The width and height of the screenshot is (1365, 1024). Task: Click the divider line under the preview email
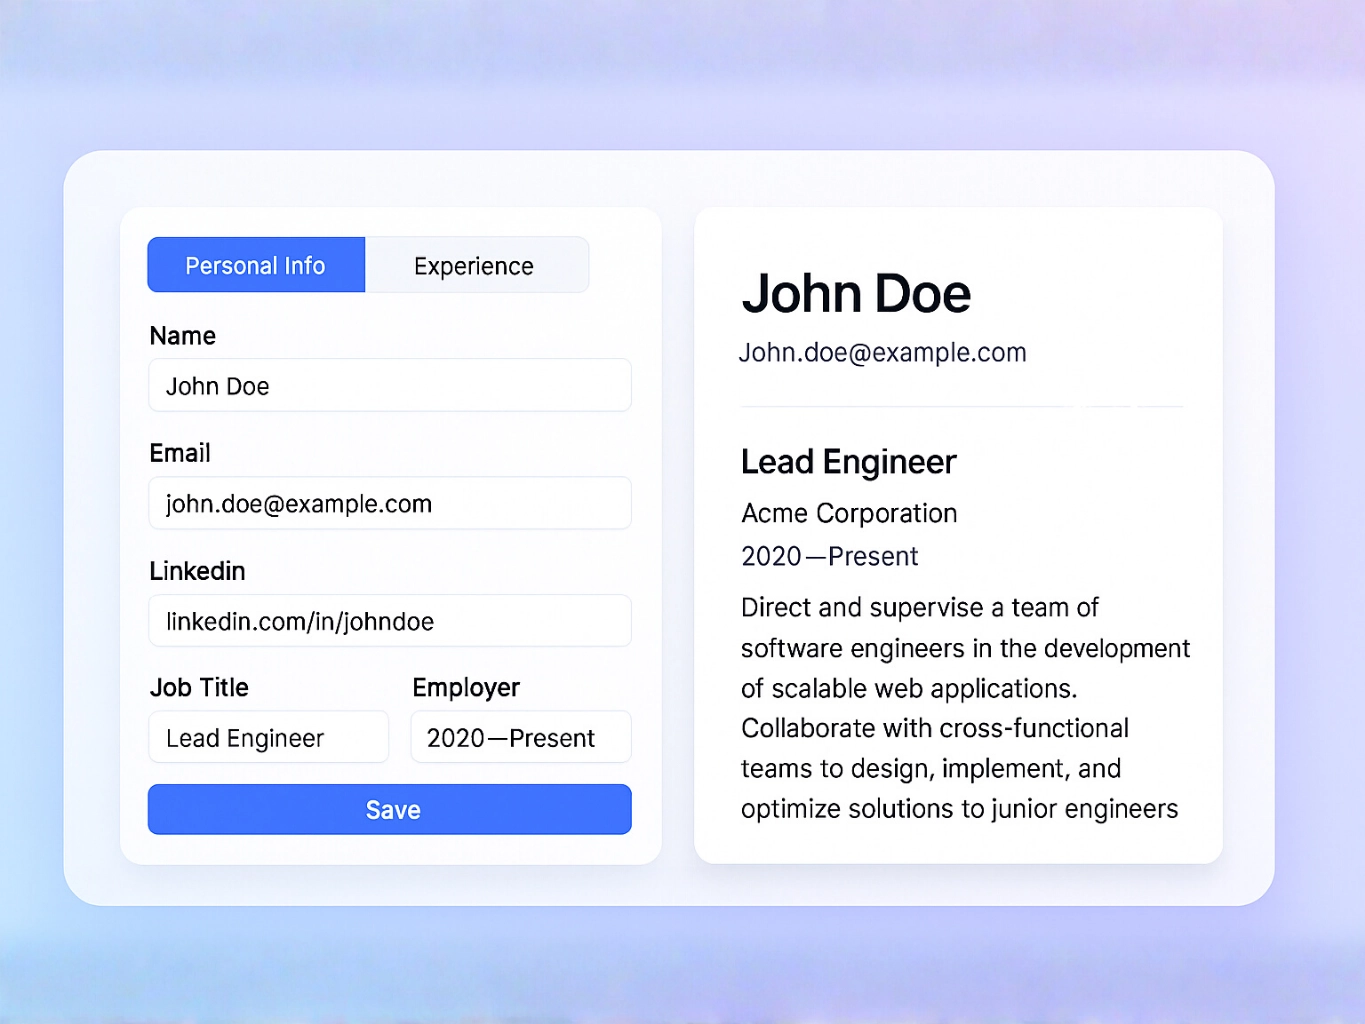(x=960, y=407)
